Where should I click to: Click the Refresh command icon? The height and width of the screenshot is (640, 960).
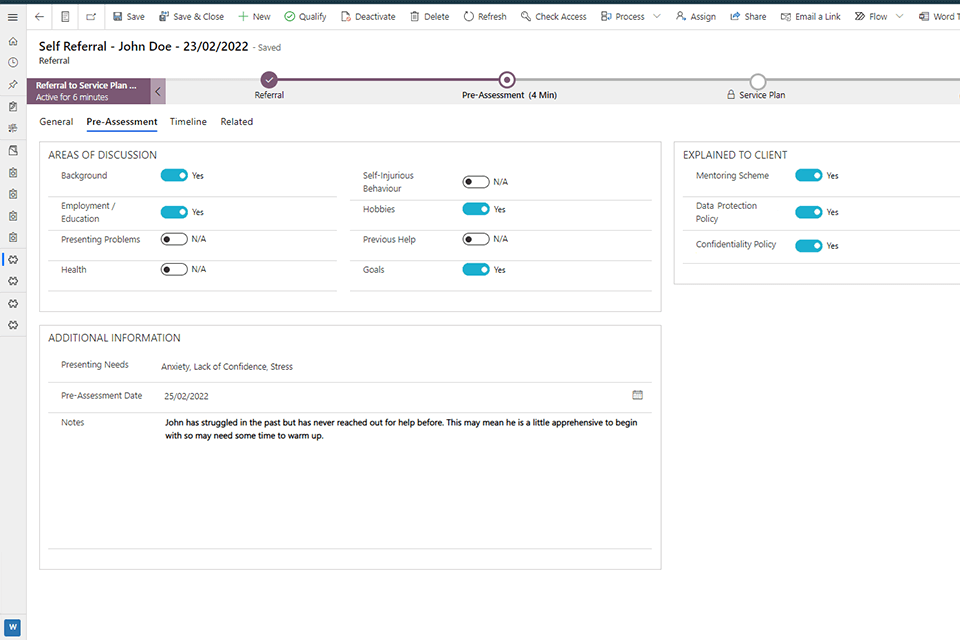pos(469,17)
